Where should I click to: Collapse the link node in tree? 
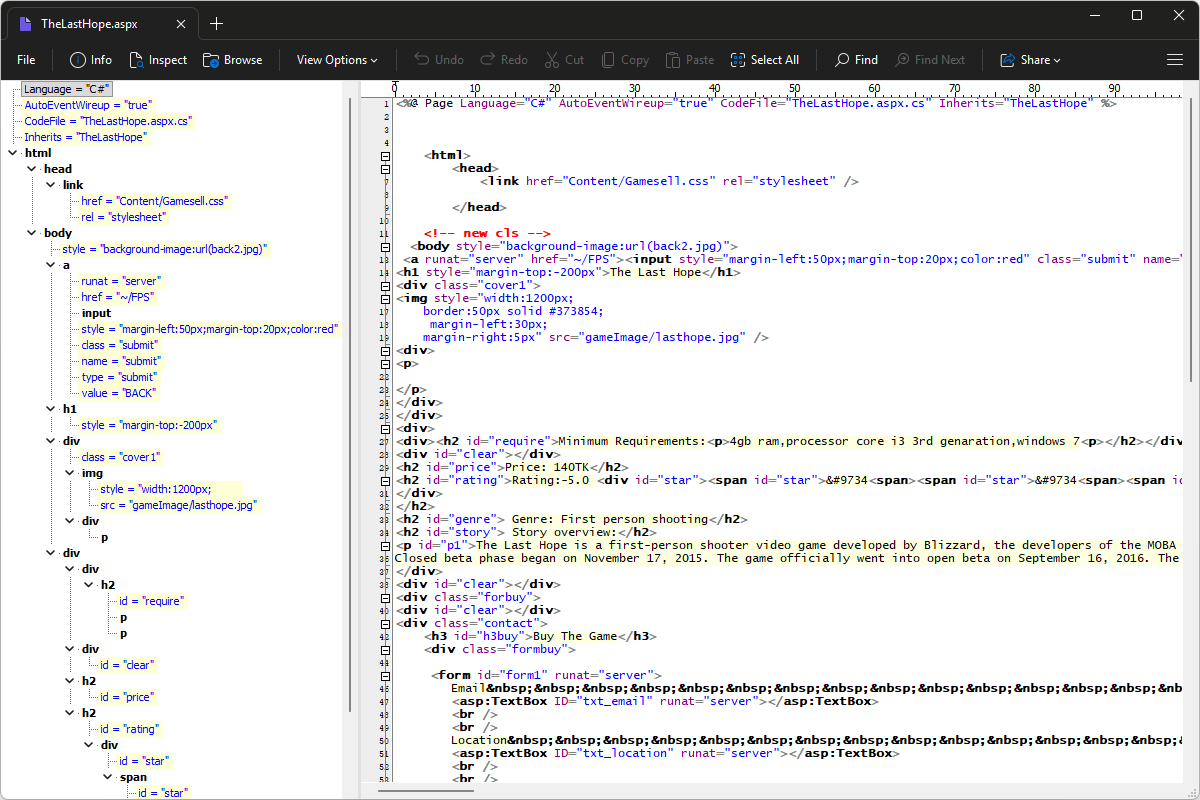(51, 185)
